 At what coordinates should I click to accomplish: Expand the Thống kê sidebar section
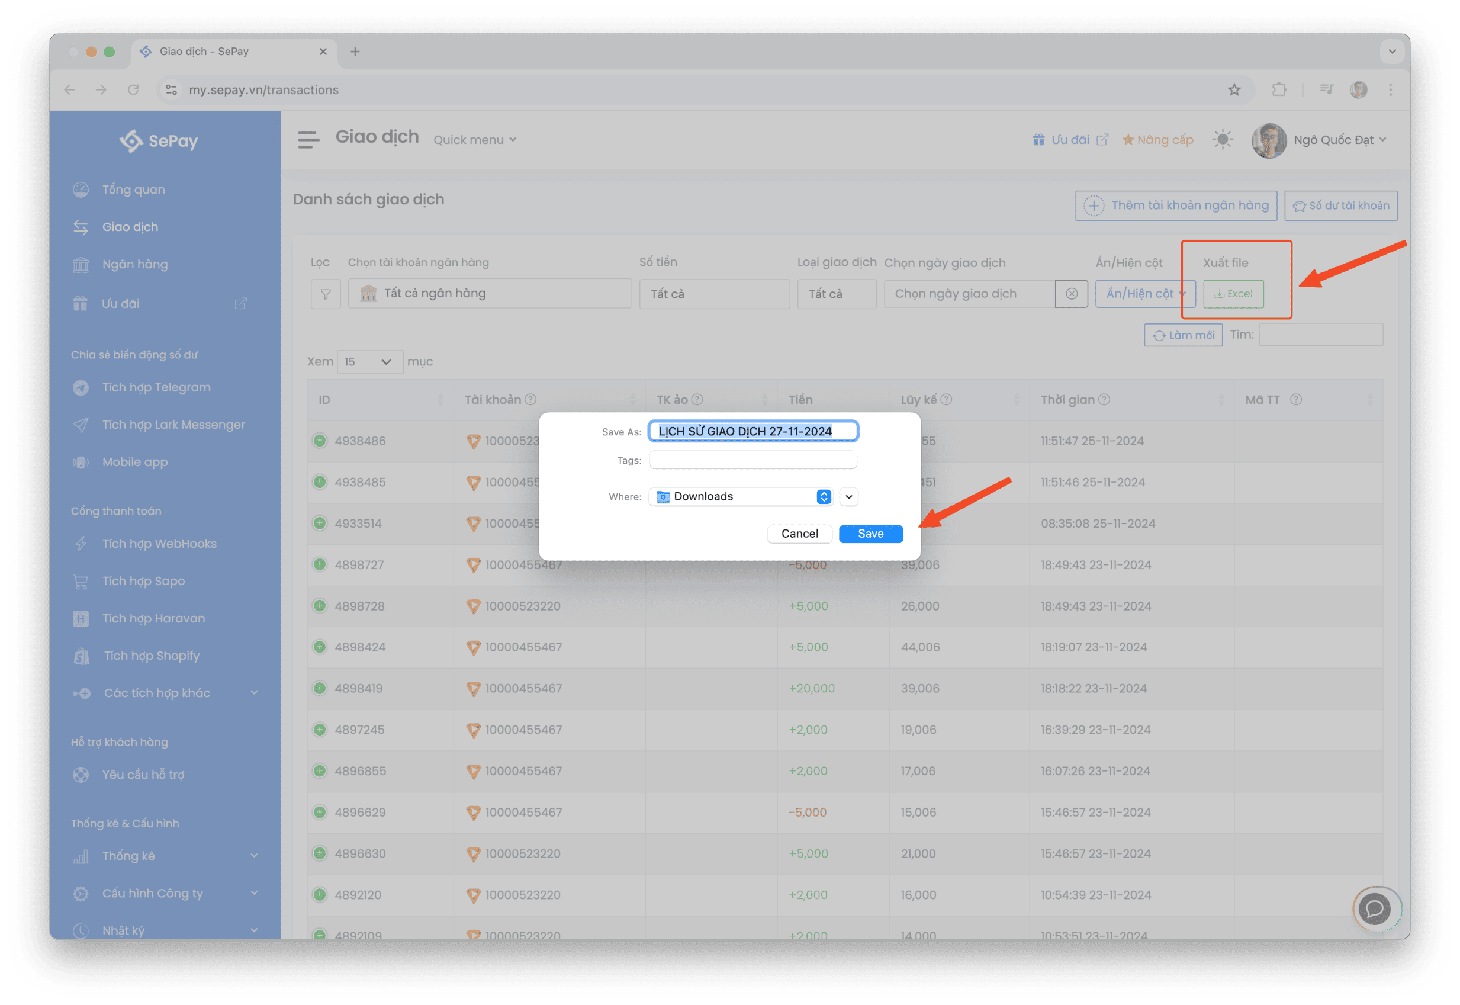point(166,856)
